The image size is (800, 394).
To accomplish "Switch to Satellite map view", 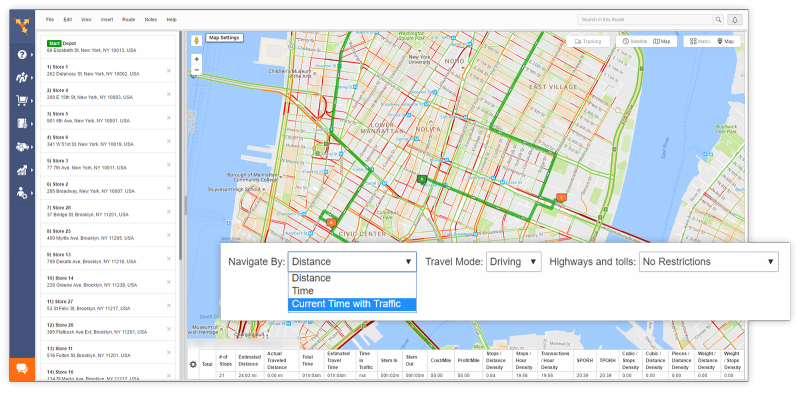I will (x=635, y=41).
